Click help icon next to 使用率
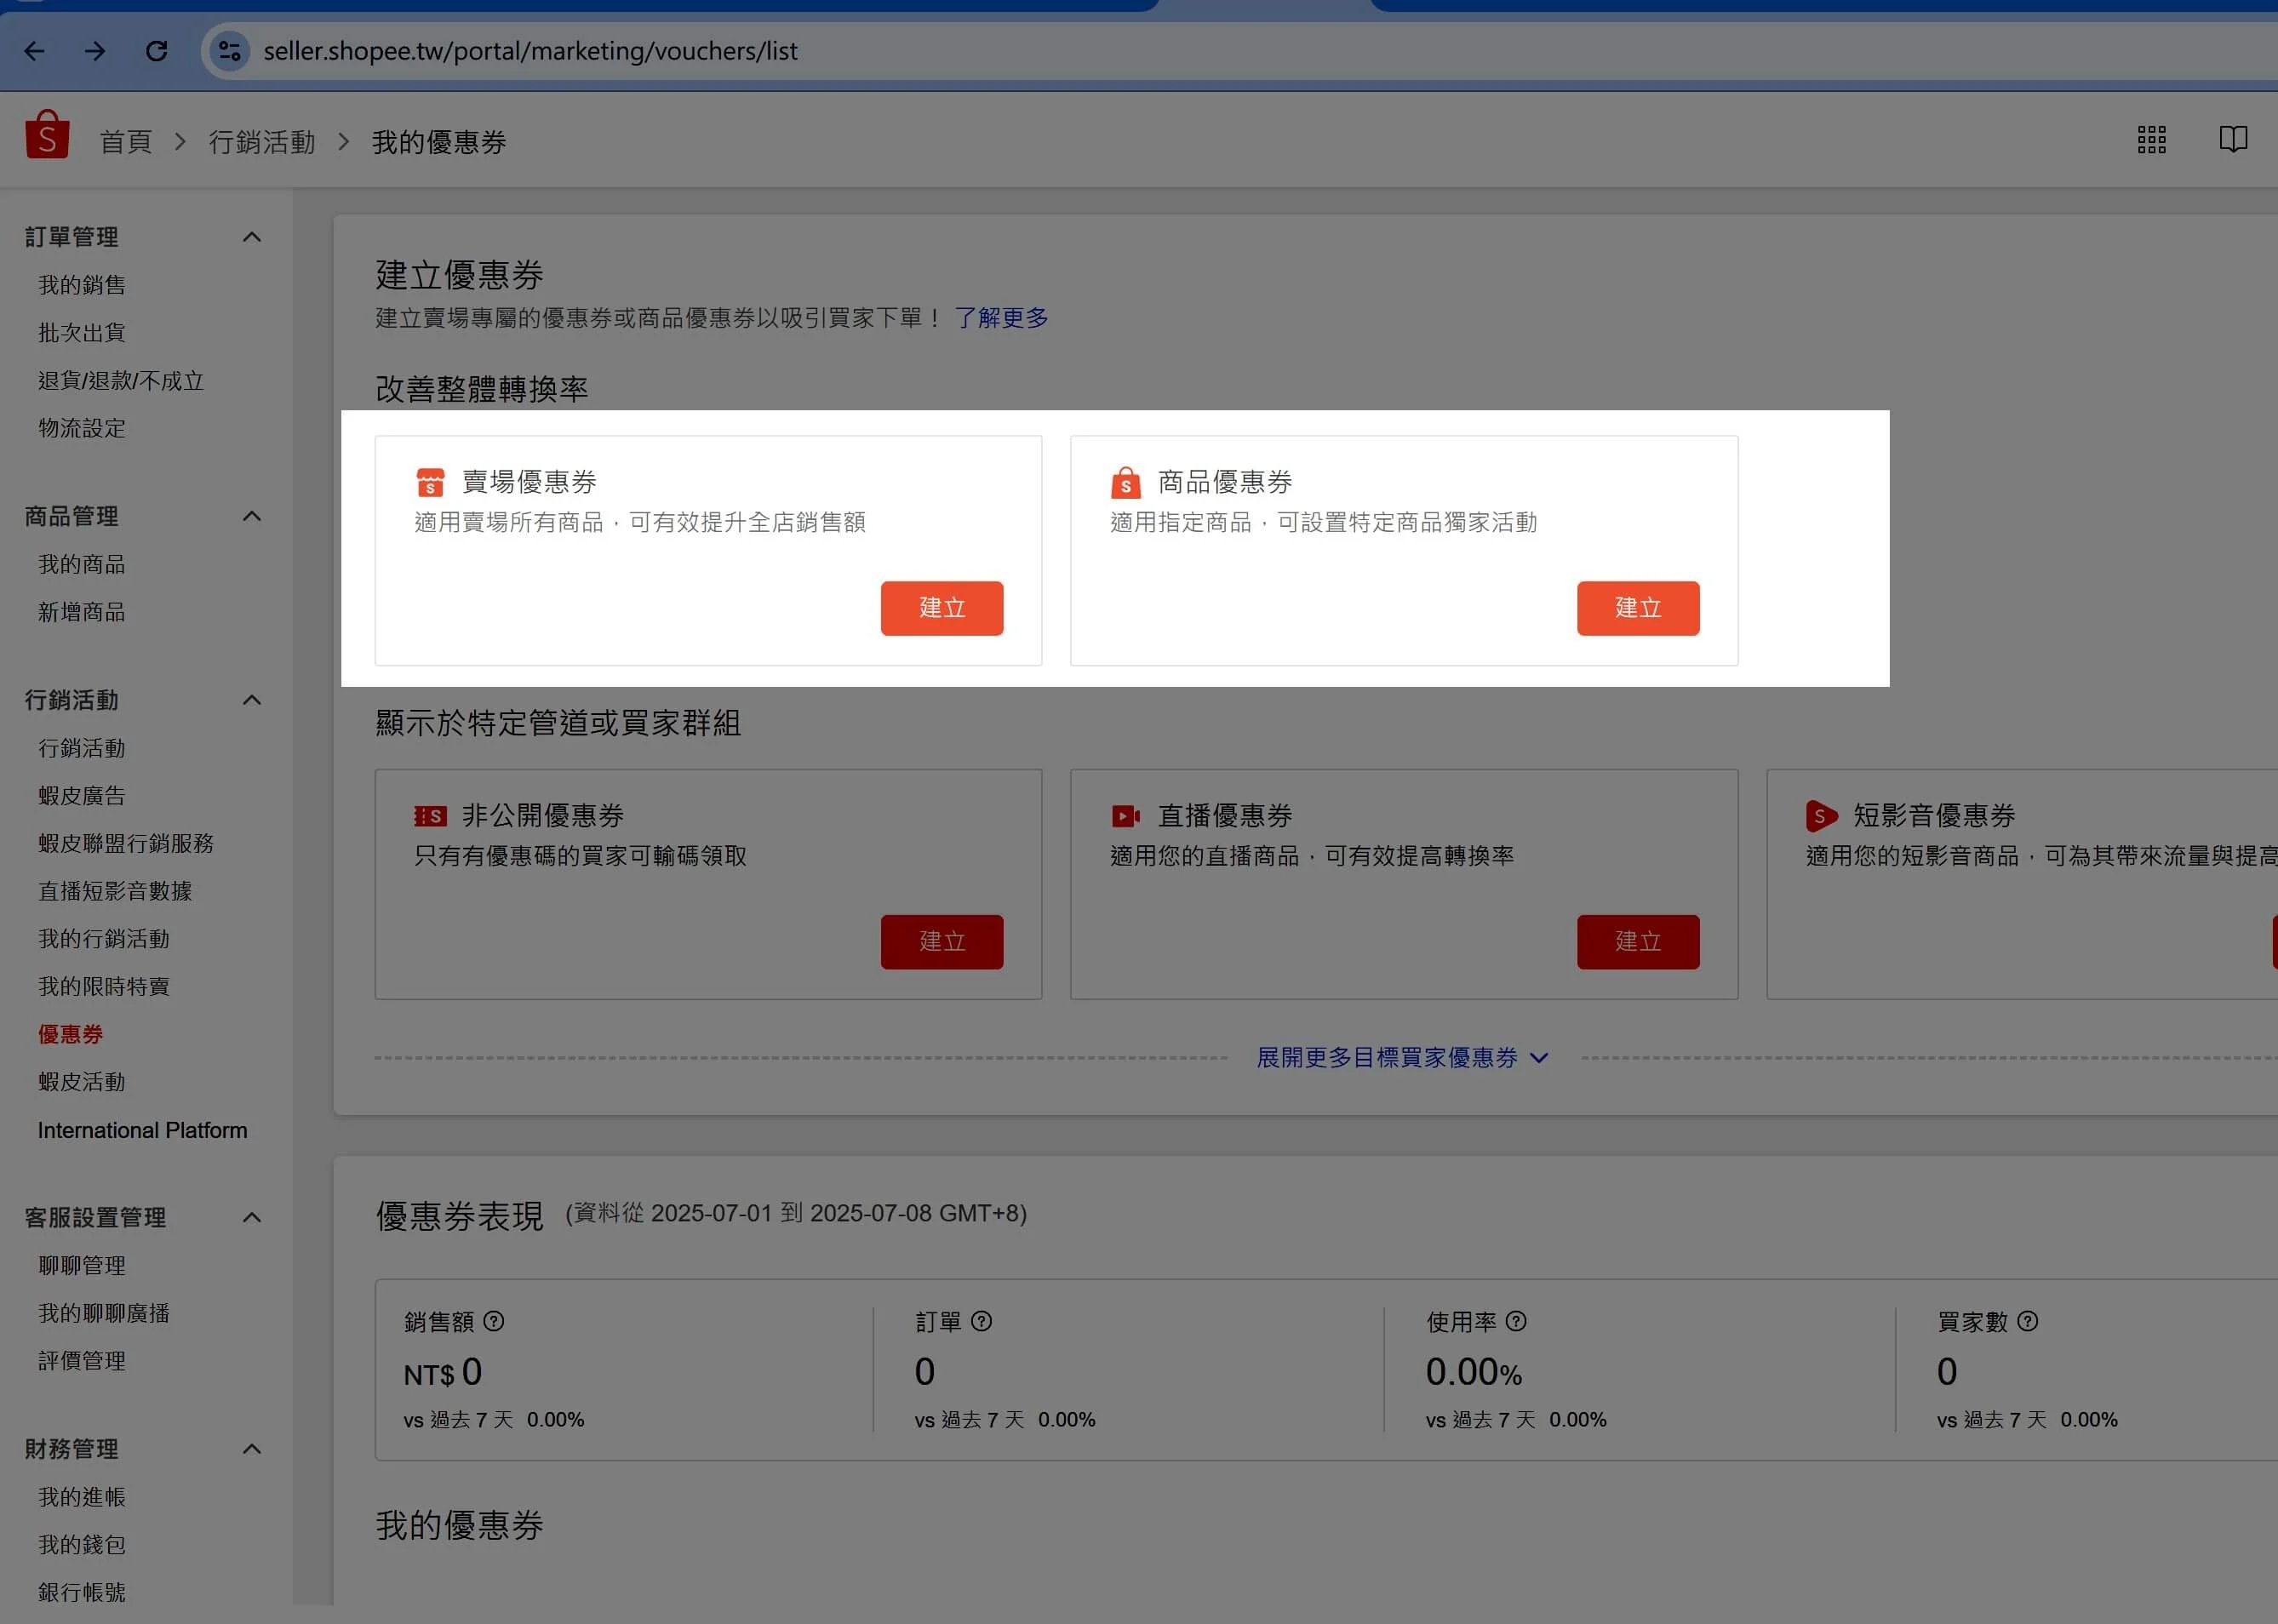 [x=1516, y=1322]
